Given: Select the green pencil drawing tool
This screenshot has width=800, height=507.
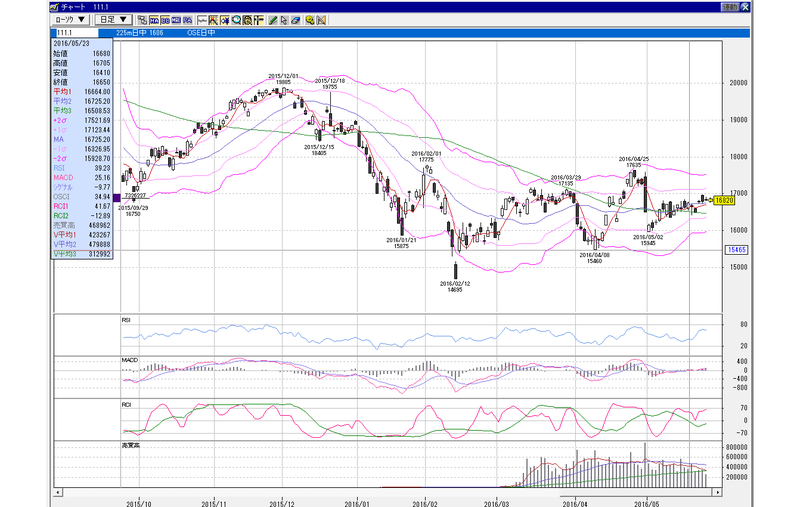Looking at the screenshot, I should coord(273,20).
